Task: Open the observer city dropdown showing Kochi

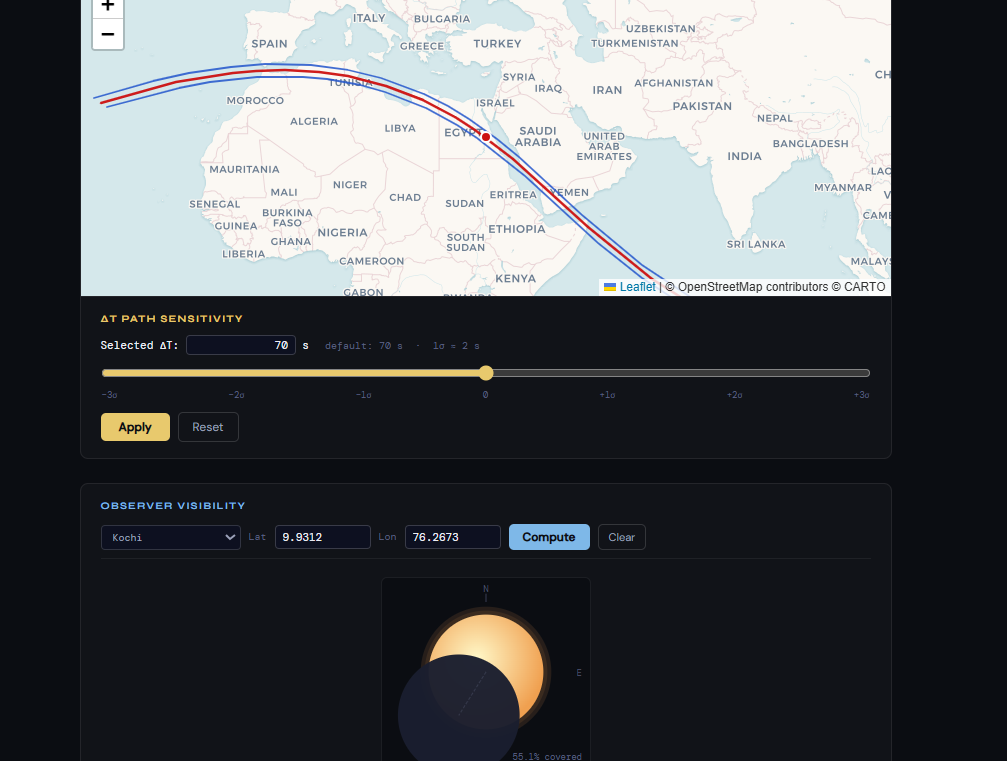Action: pyautogui.click(x=170, y=537)
